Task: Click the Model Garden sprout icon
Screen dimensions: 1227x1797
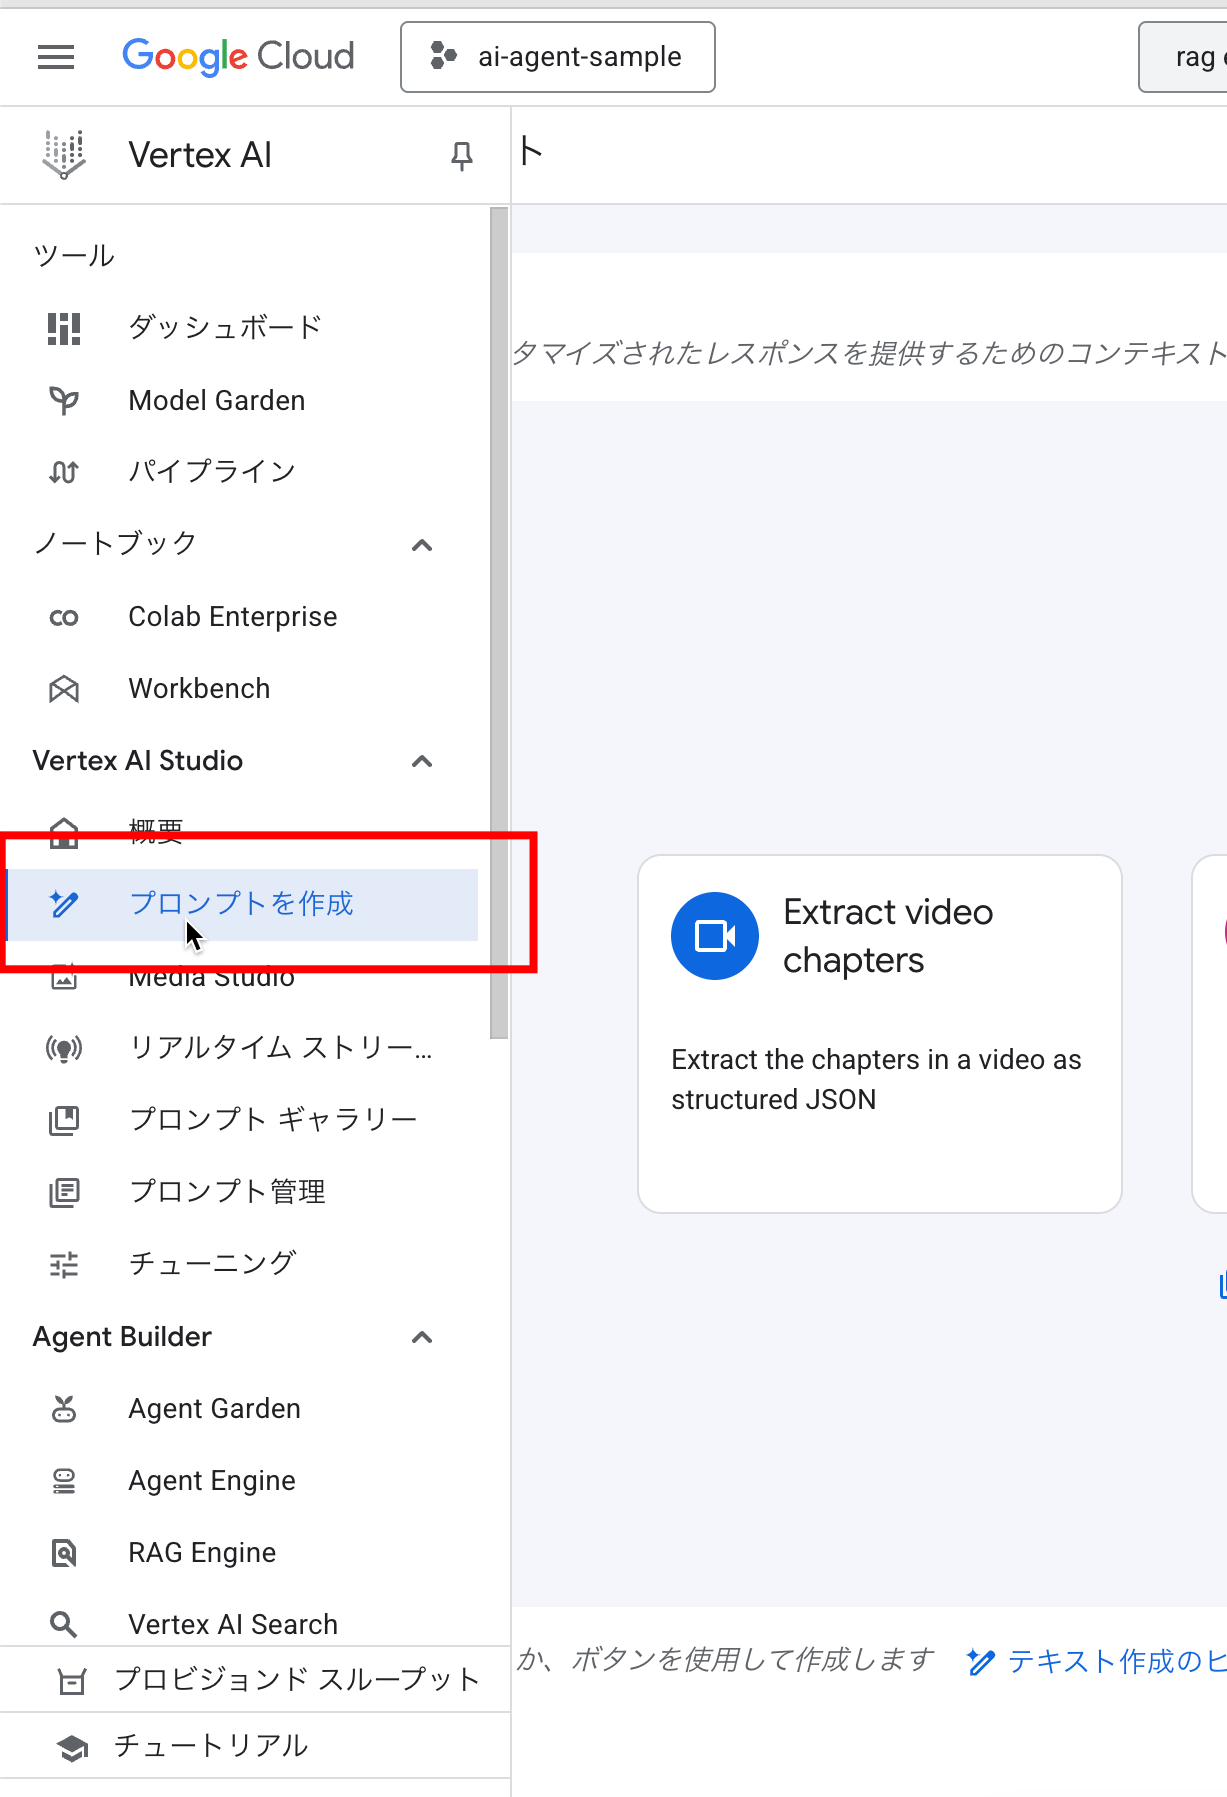Action: coord(64,400)
